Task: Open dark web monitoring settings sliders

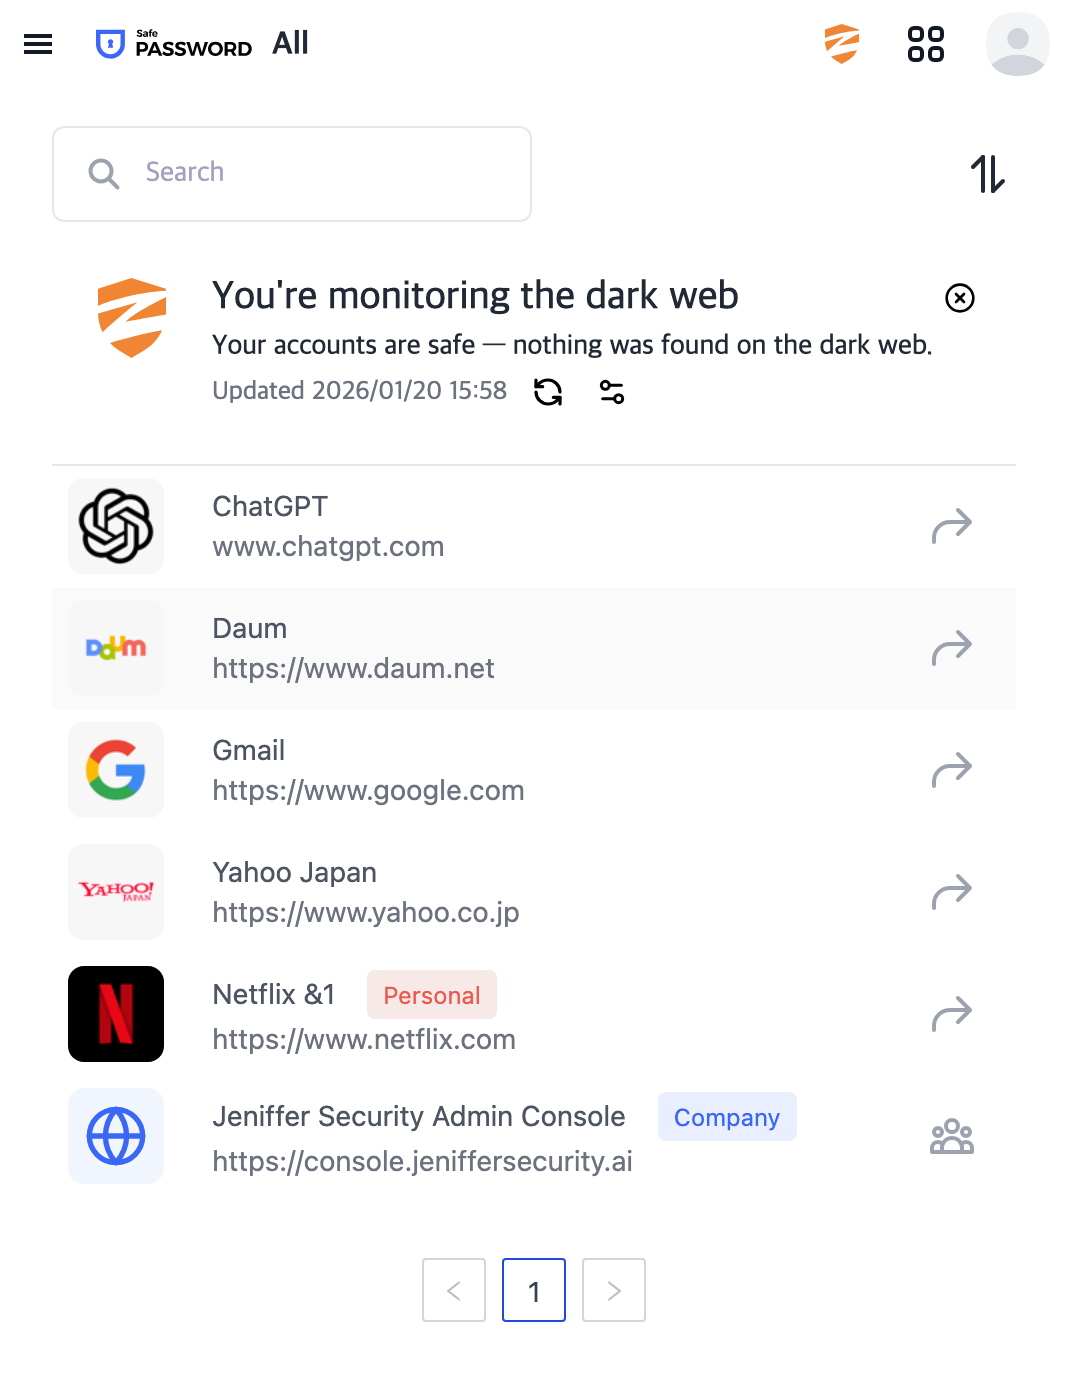Action: (x=612, y=392)
